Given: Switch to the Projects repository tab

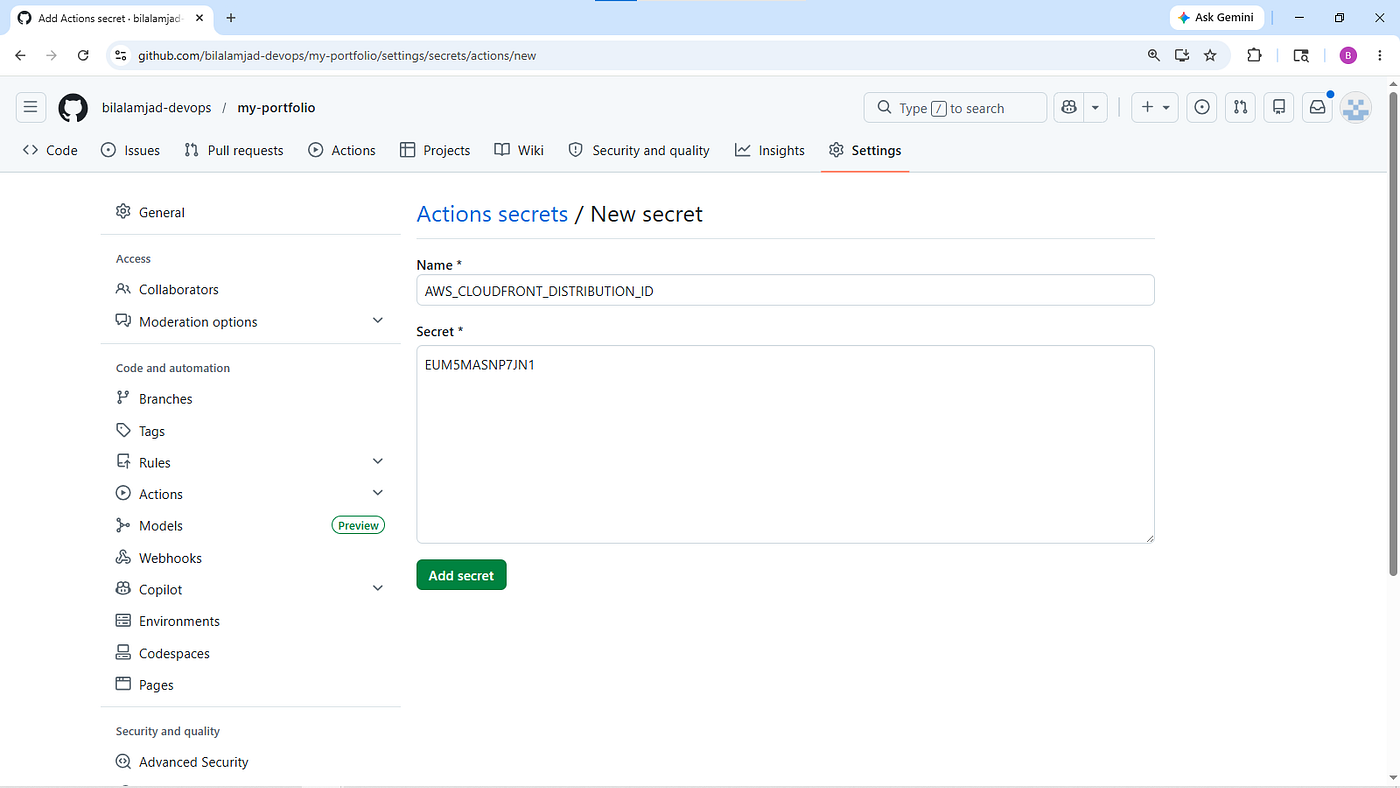Looking at the screenshot, I should click(x=435, y=150).
